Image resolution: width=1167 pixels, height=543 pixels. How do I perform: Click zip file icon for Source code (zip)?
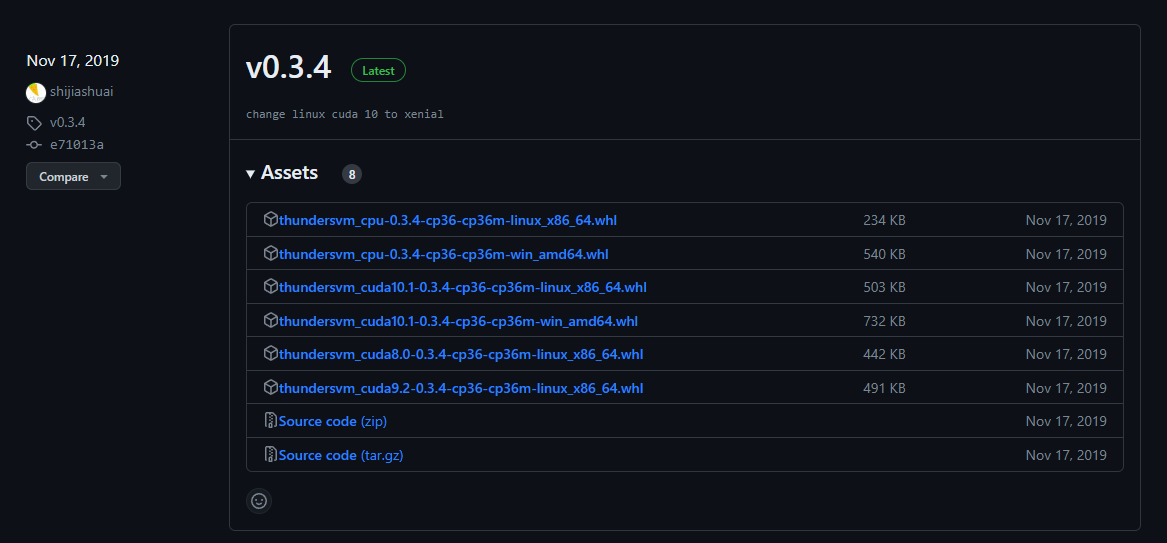271,420
